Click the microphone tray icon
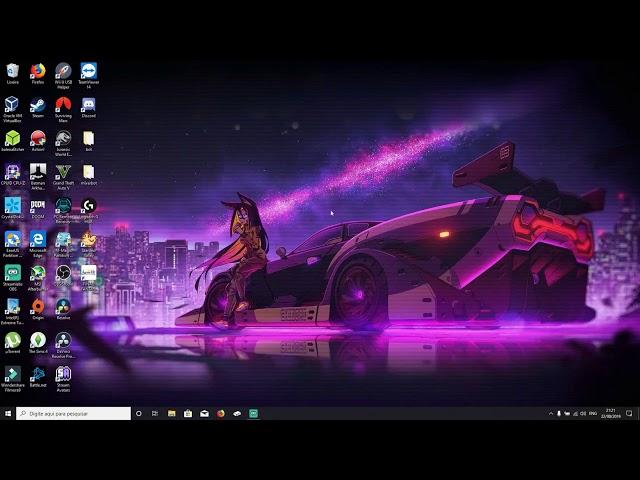This screenshot has width=640, height=480. (559, 413)
